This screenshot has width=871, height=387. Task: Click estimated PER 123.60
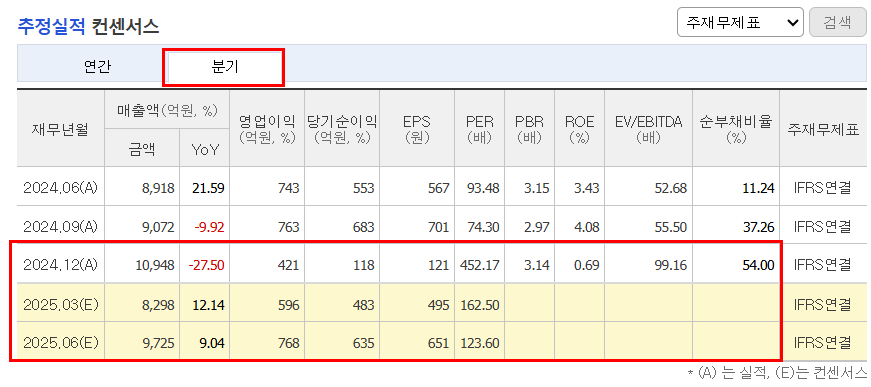click(x=480, y=344)
